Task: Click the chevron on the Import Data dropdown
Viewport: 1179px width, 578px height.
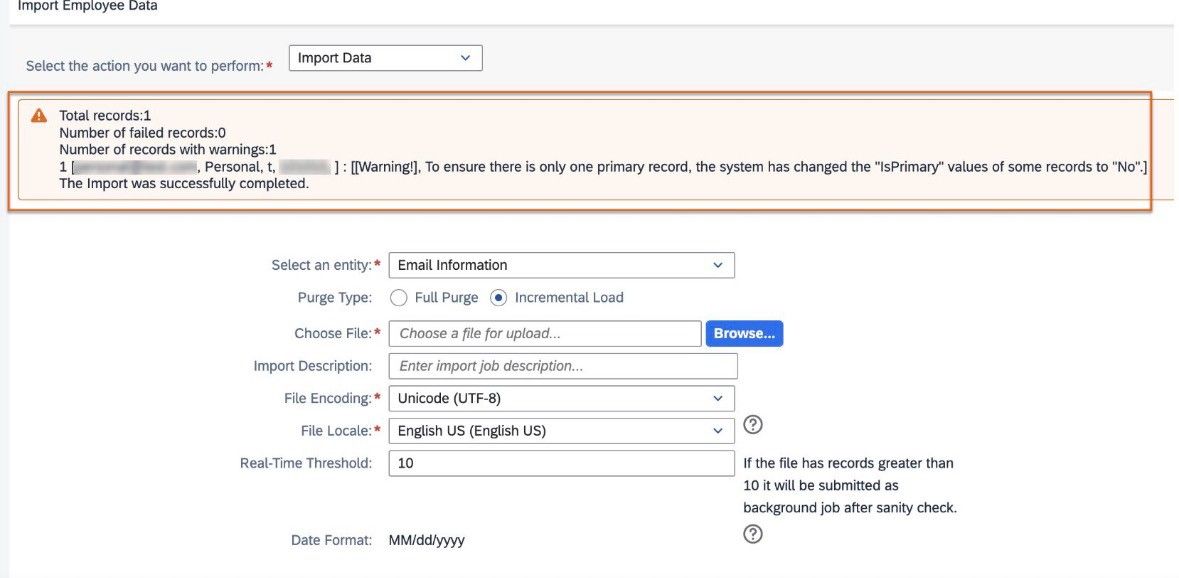Action: click(465, 58)
